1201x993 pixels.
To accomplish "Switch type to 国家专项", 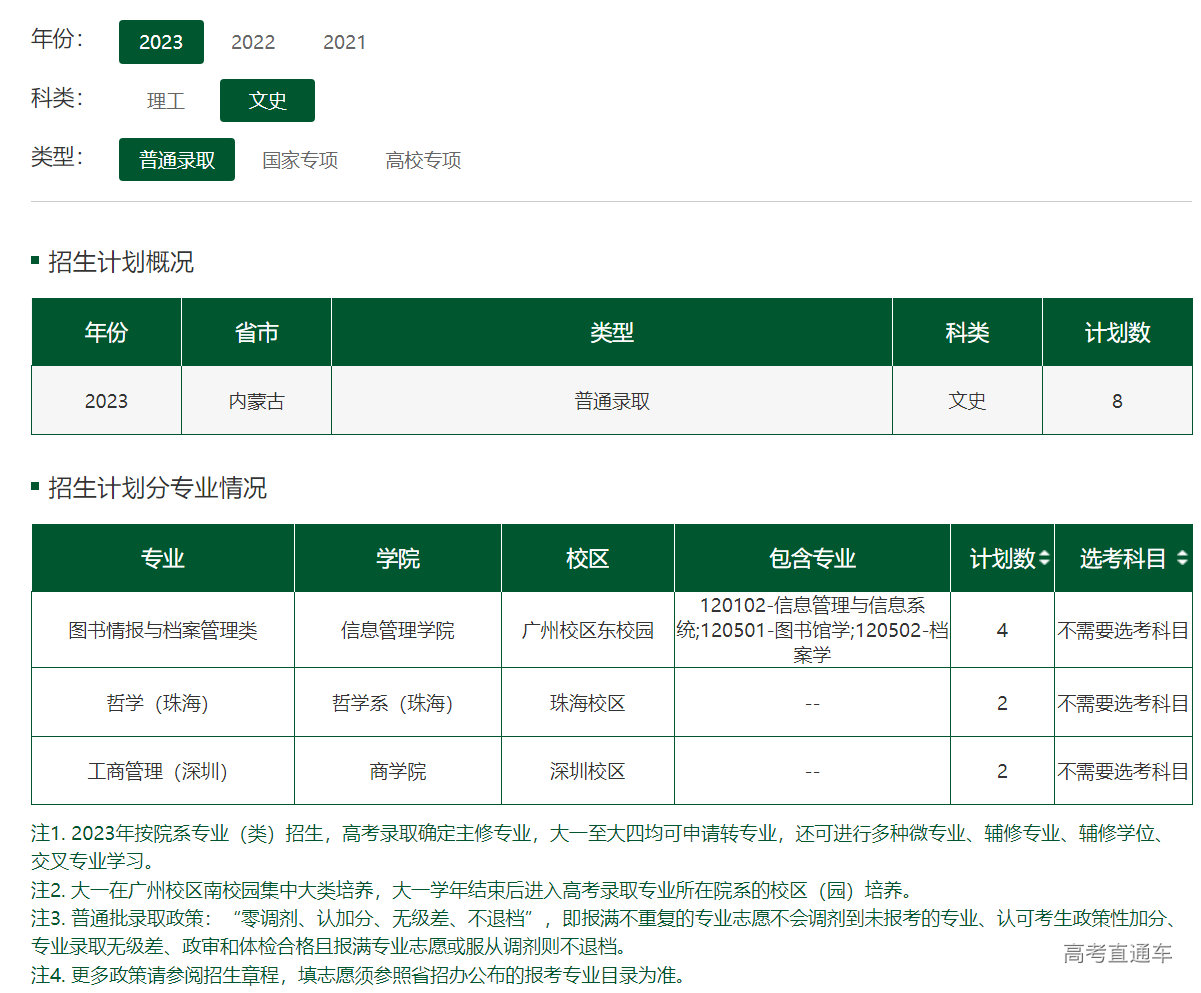I will coord(300,160).
